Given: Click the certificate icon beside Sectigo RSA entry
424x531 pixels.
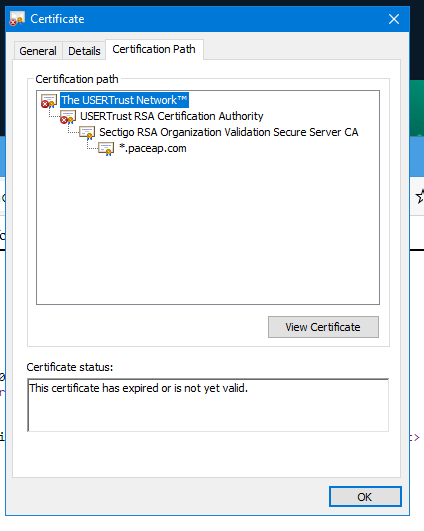Looking at the screenshot, I should [87, 132].
